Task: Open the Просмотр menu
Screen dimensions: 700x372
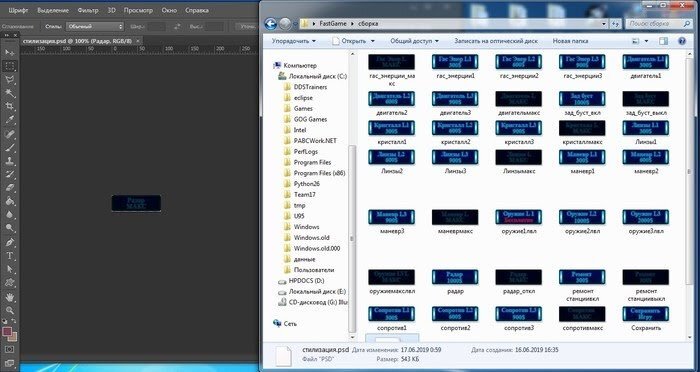Action: coord(138,10)
